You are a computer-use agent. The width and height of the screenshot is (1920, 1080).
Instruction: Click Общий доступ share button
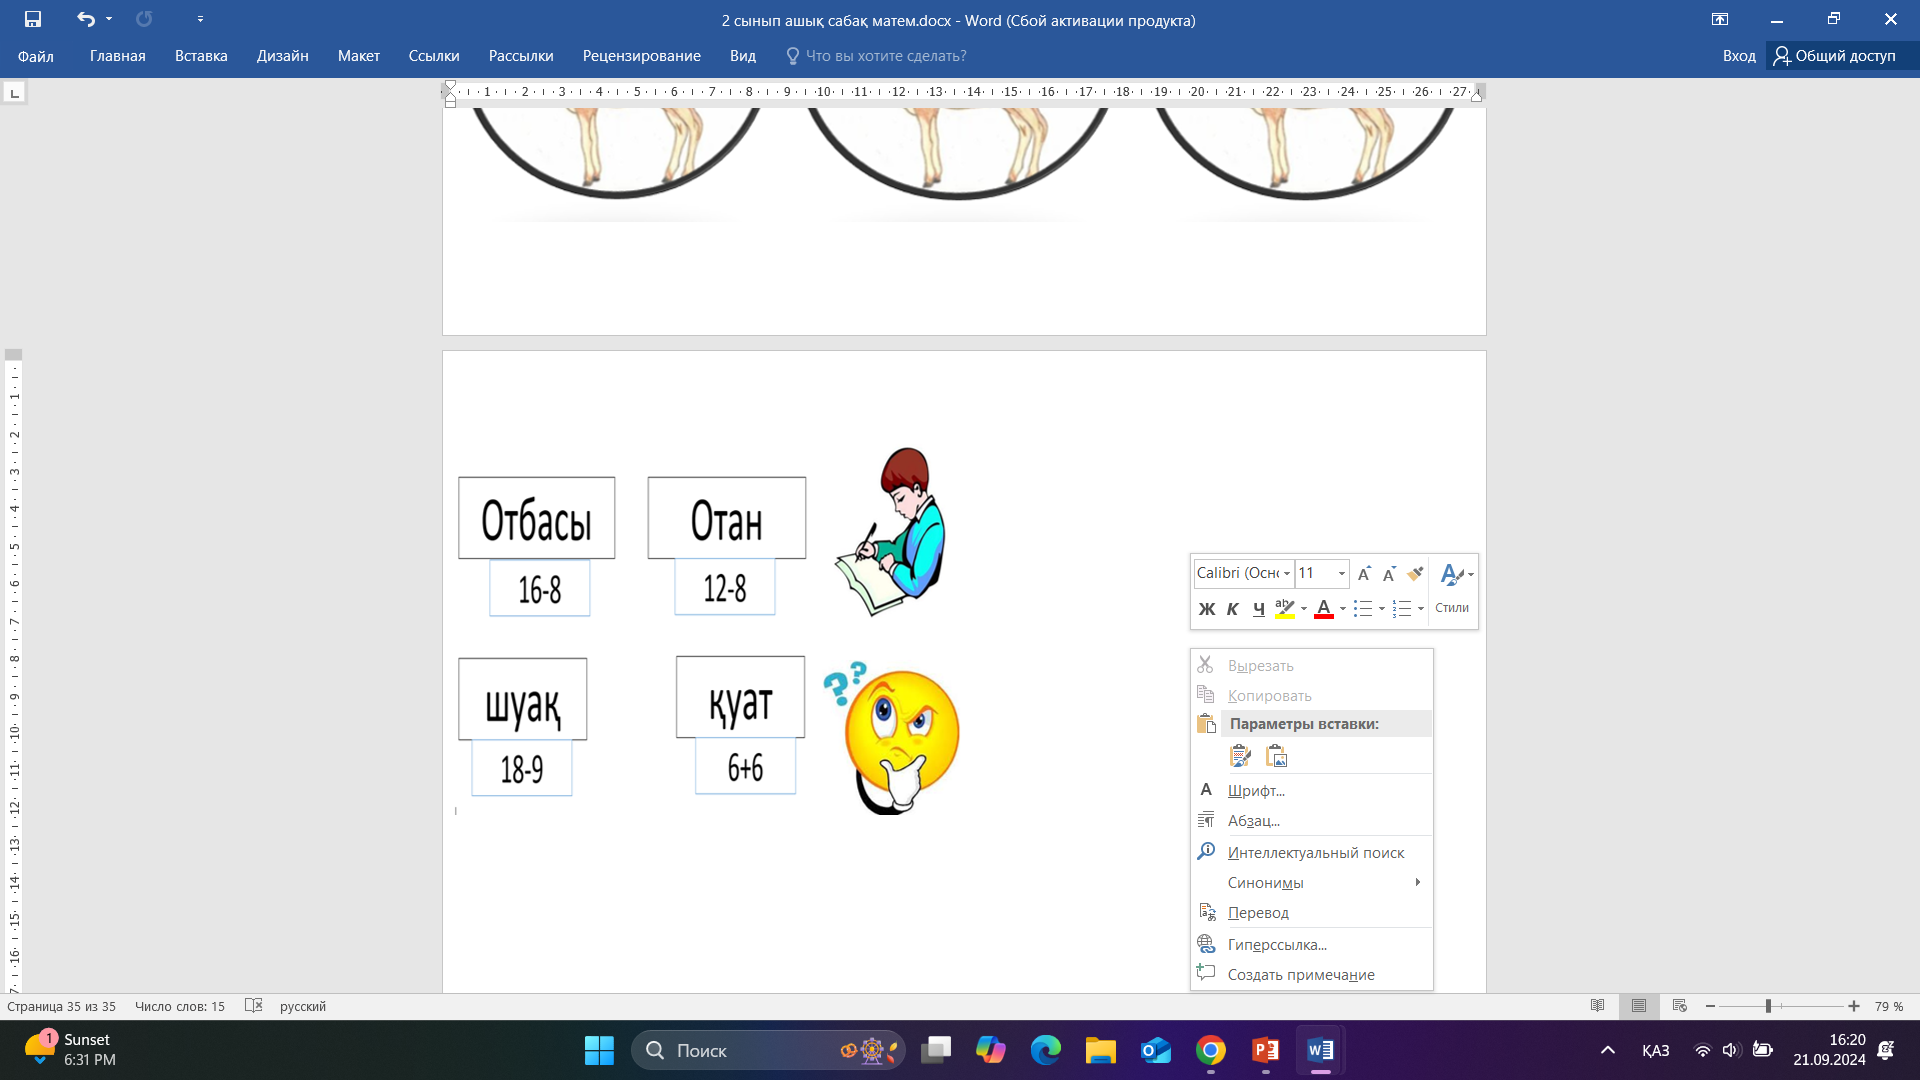click(1834, 56)
